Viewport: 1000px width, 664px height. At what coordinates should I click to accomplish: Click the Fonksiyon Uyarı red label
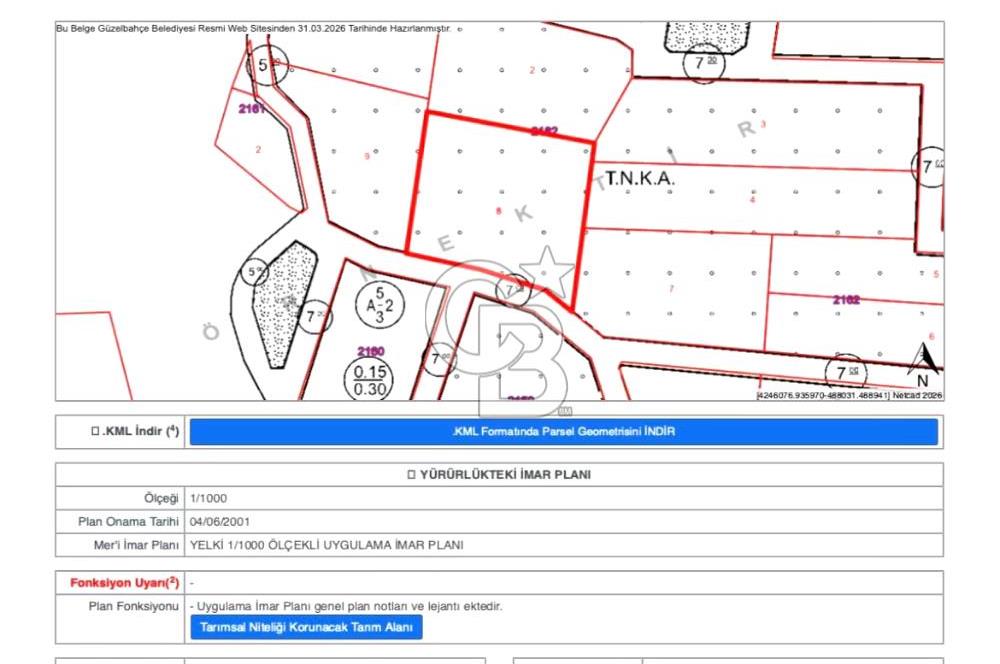click(x=124, y=582)
